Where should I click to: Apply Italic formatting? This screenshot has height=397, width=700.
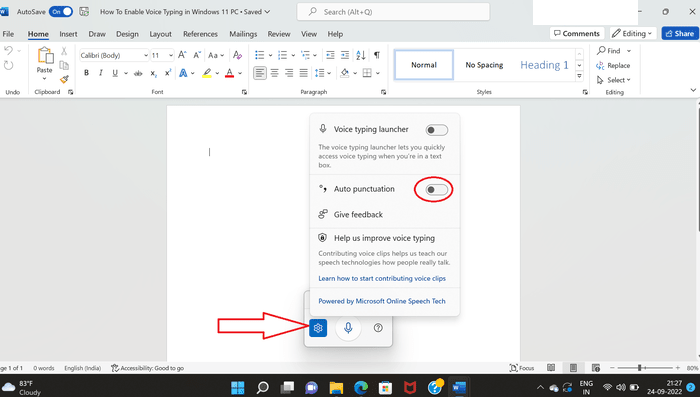(x=100, y=73)
